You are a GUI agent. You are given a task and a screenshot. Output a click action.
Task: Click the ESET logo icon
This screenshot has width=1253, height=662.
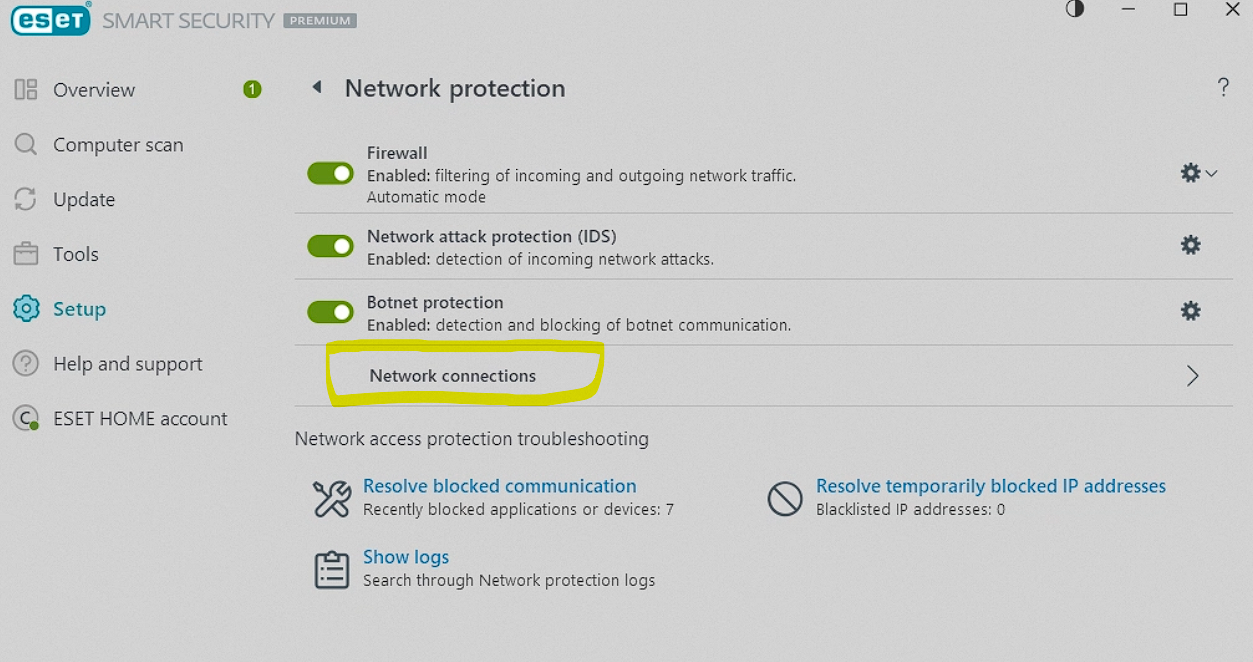coord(50,19)
